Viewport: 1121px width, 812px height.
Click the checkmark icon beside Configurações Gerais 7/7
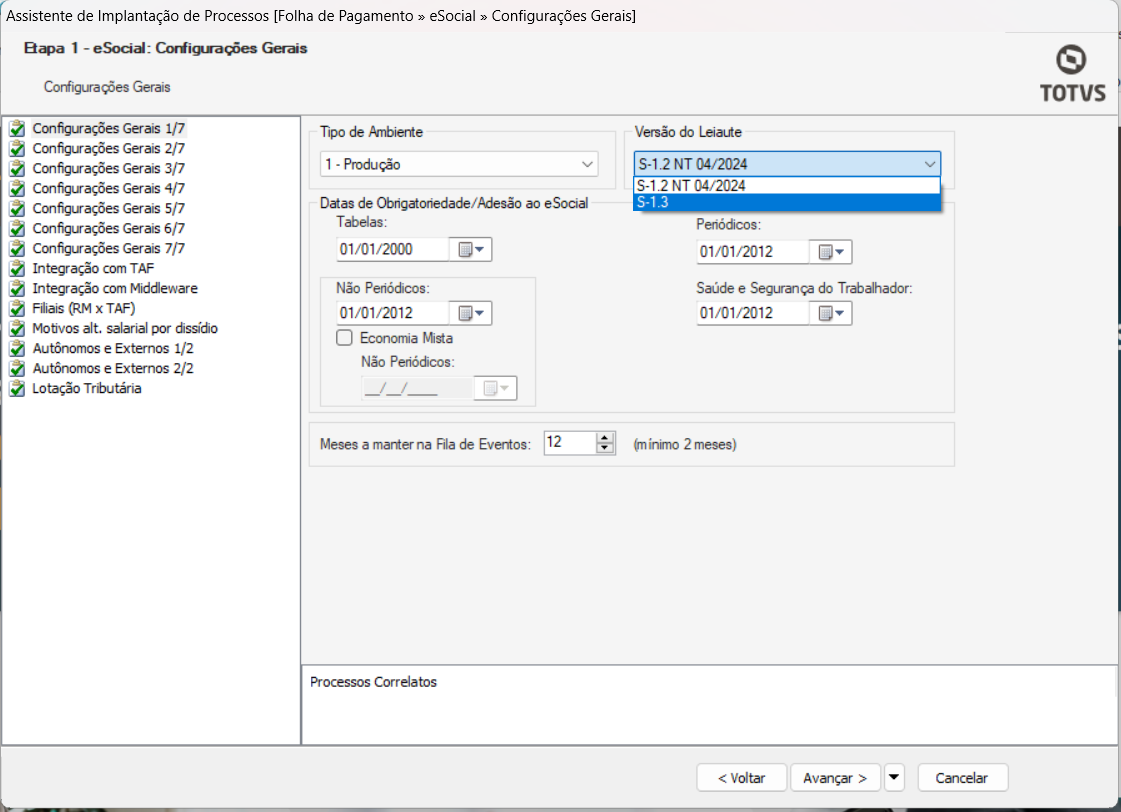(x=17, y=249)
